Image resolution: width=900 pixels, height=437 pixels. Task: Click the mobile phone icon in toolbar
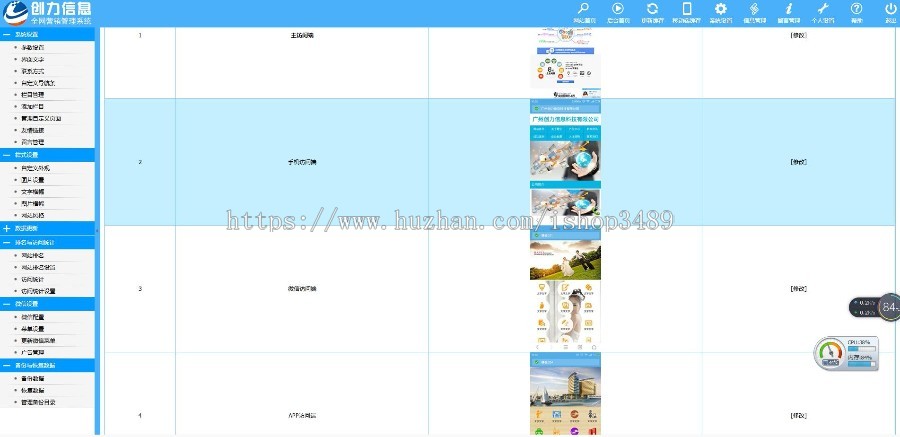pos(686,9)
